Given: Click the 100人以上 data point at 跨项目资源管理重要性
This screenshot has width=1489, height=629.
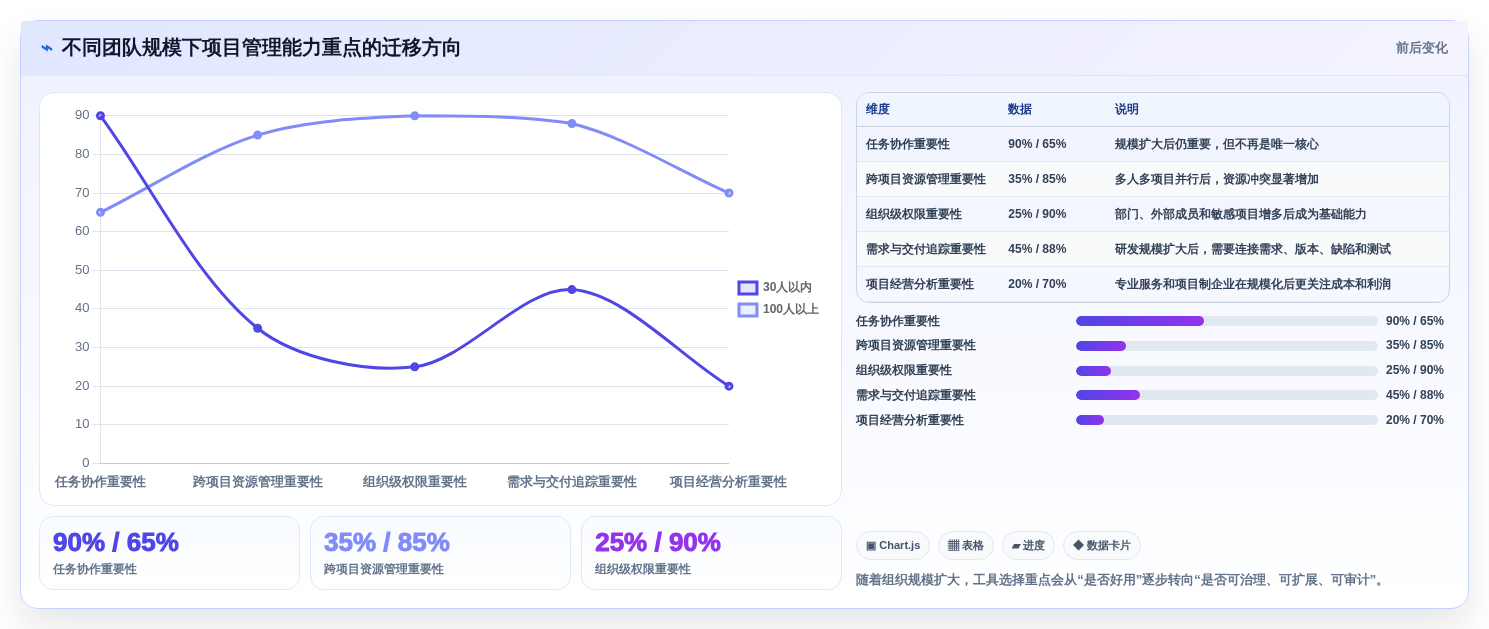Looking at the screenshot, I should pyautogui.click(x=257, y=135).
